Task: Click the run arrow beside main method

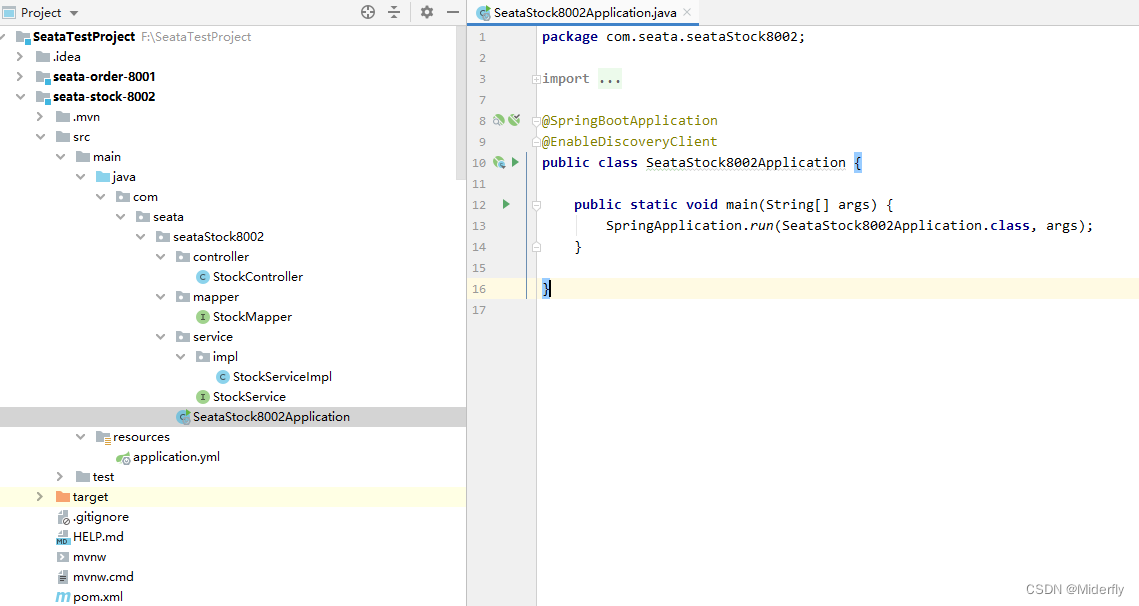Action: click(506, 204)
